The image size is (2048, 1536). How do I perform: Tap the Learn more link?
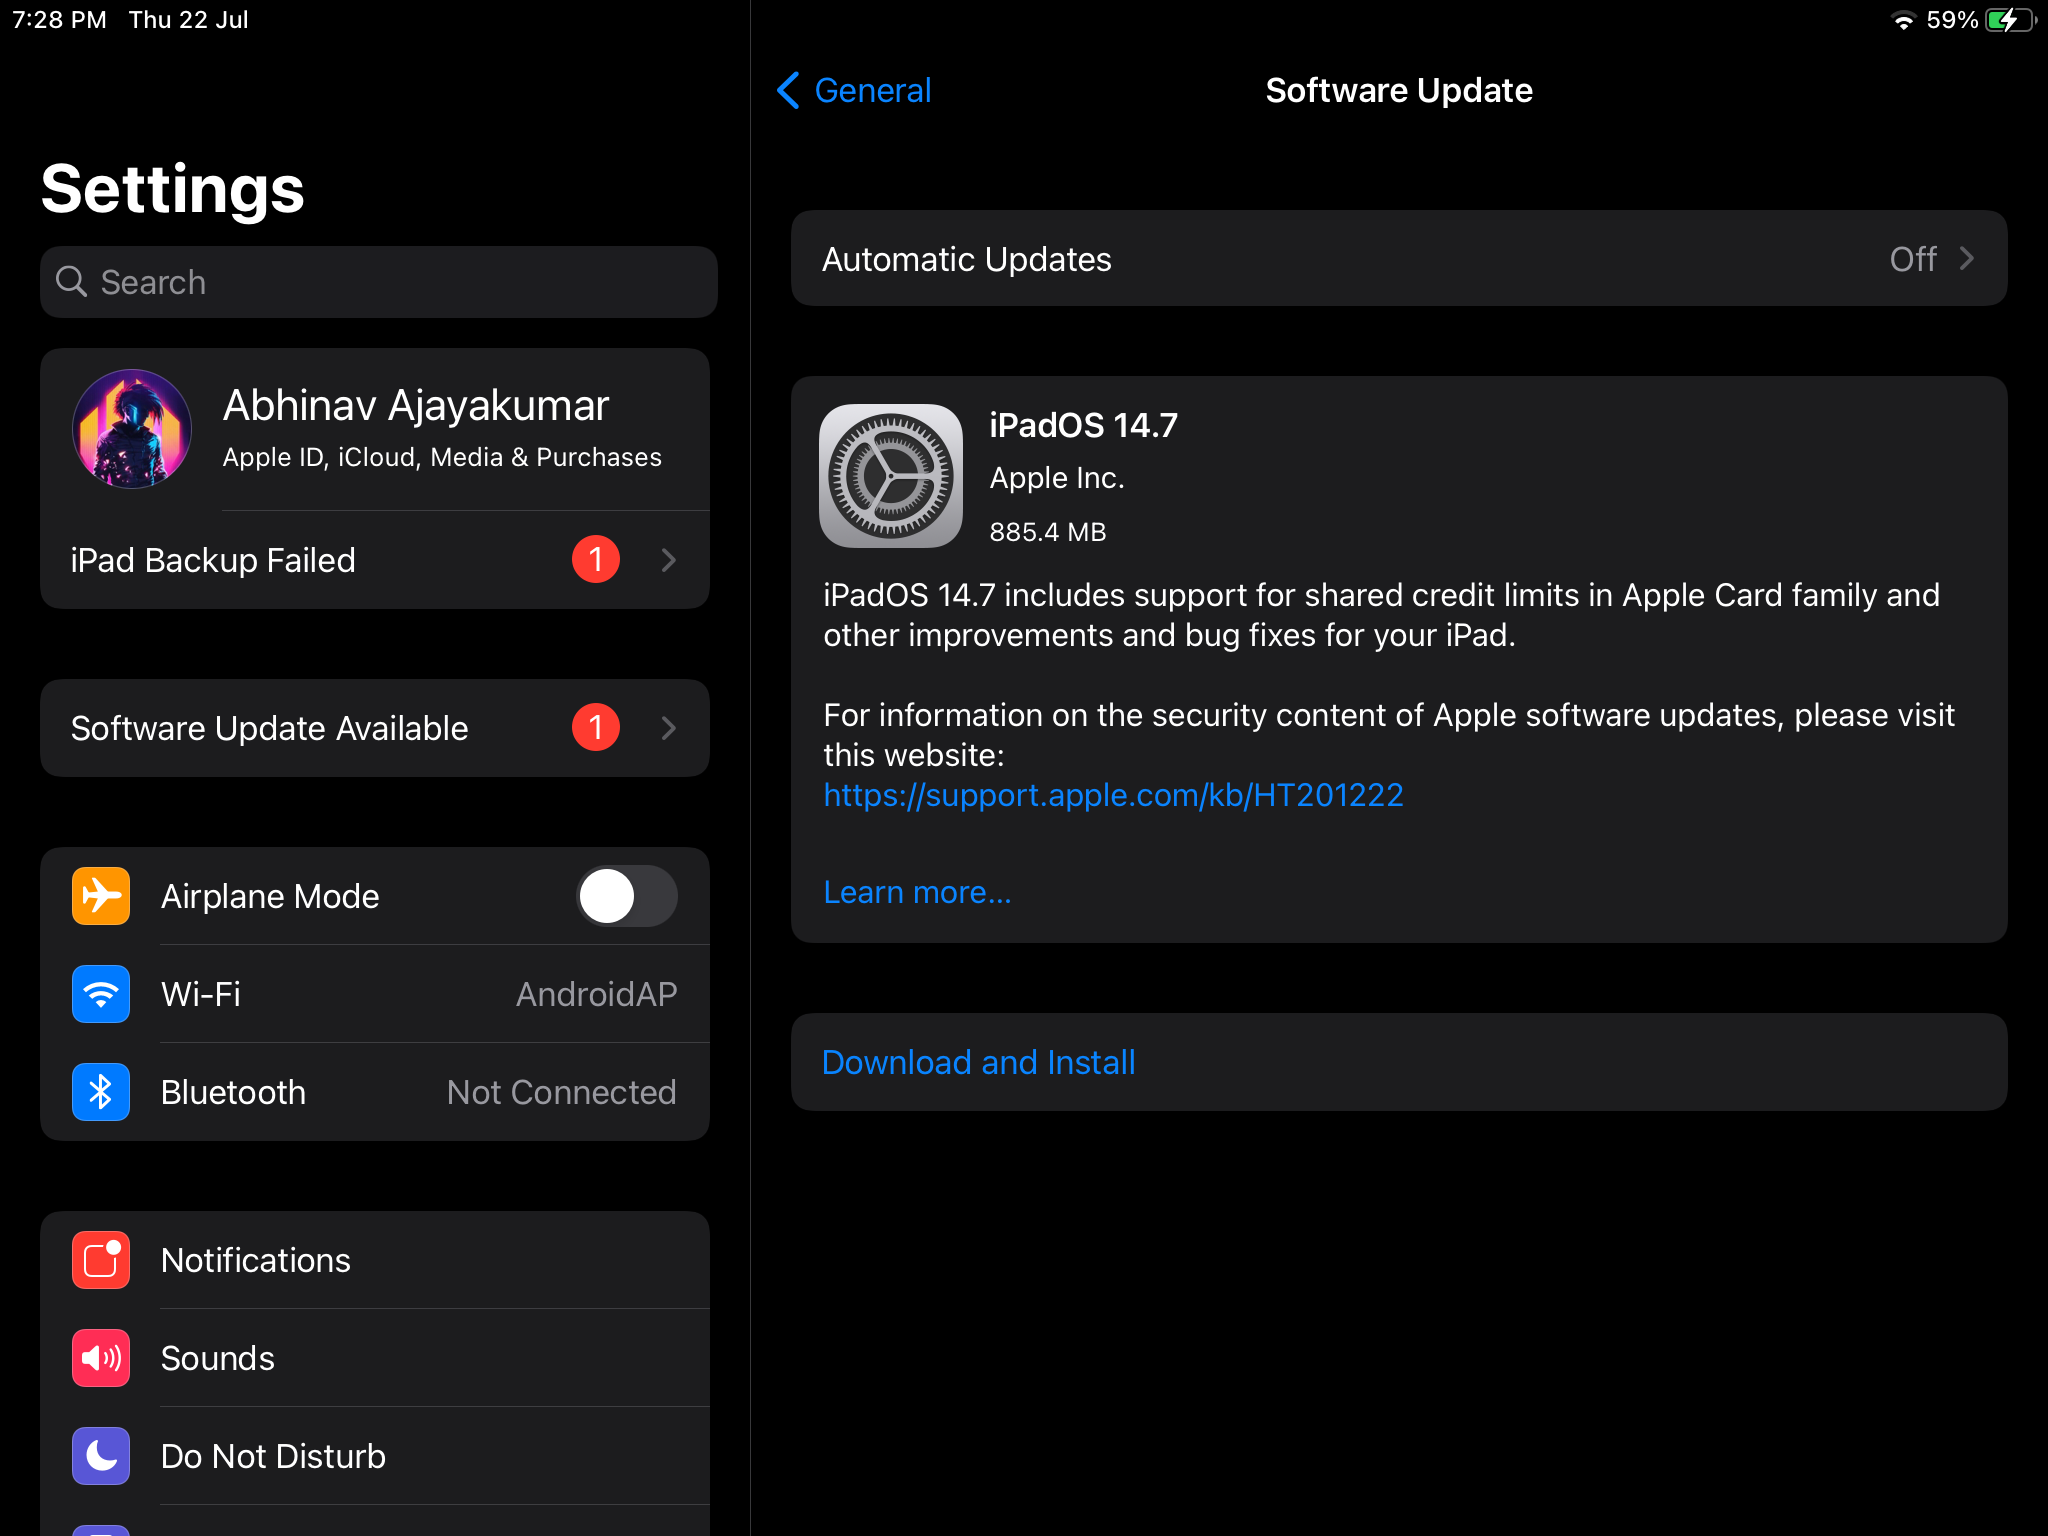click(917, 892)
